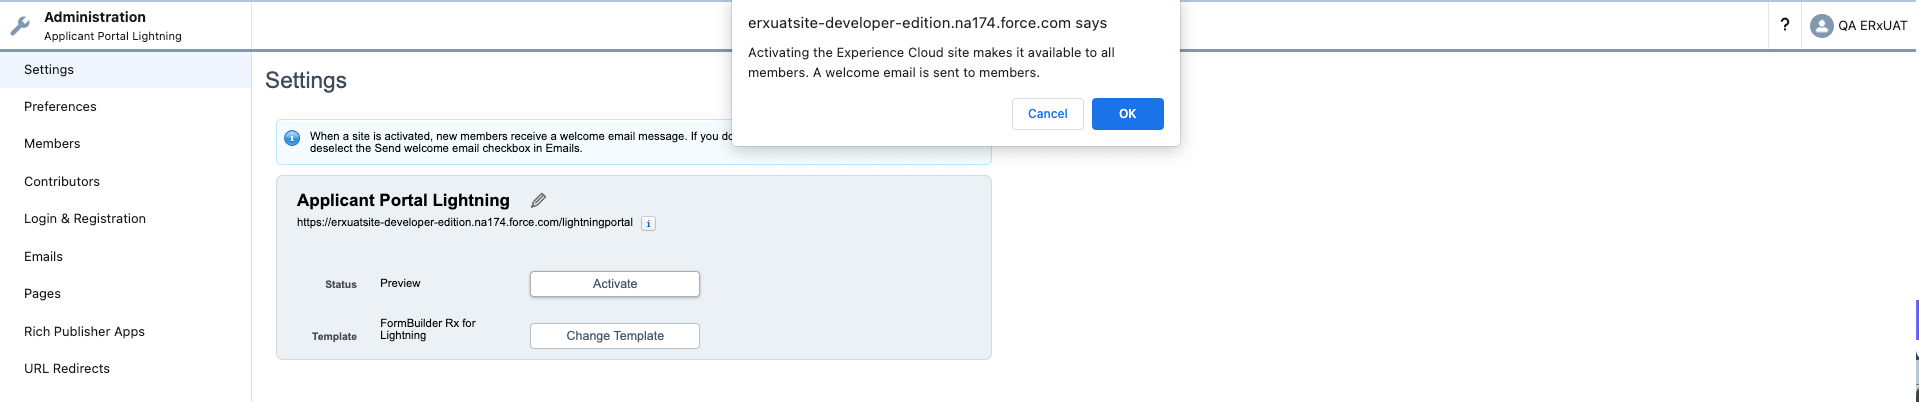Image resolution: width=1919 pixels, height=402 pixels.
Task: Click the Change Template button
Action: point(614,336)
